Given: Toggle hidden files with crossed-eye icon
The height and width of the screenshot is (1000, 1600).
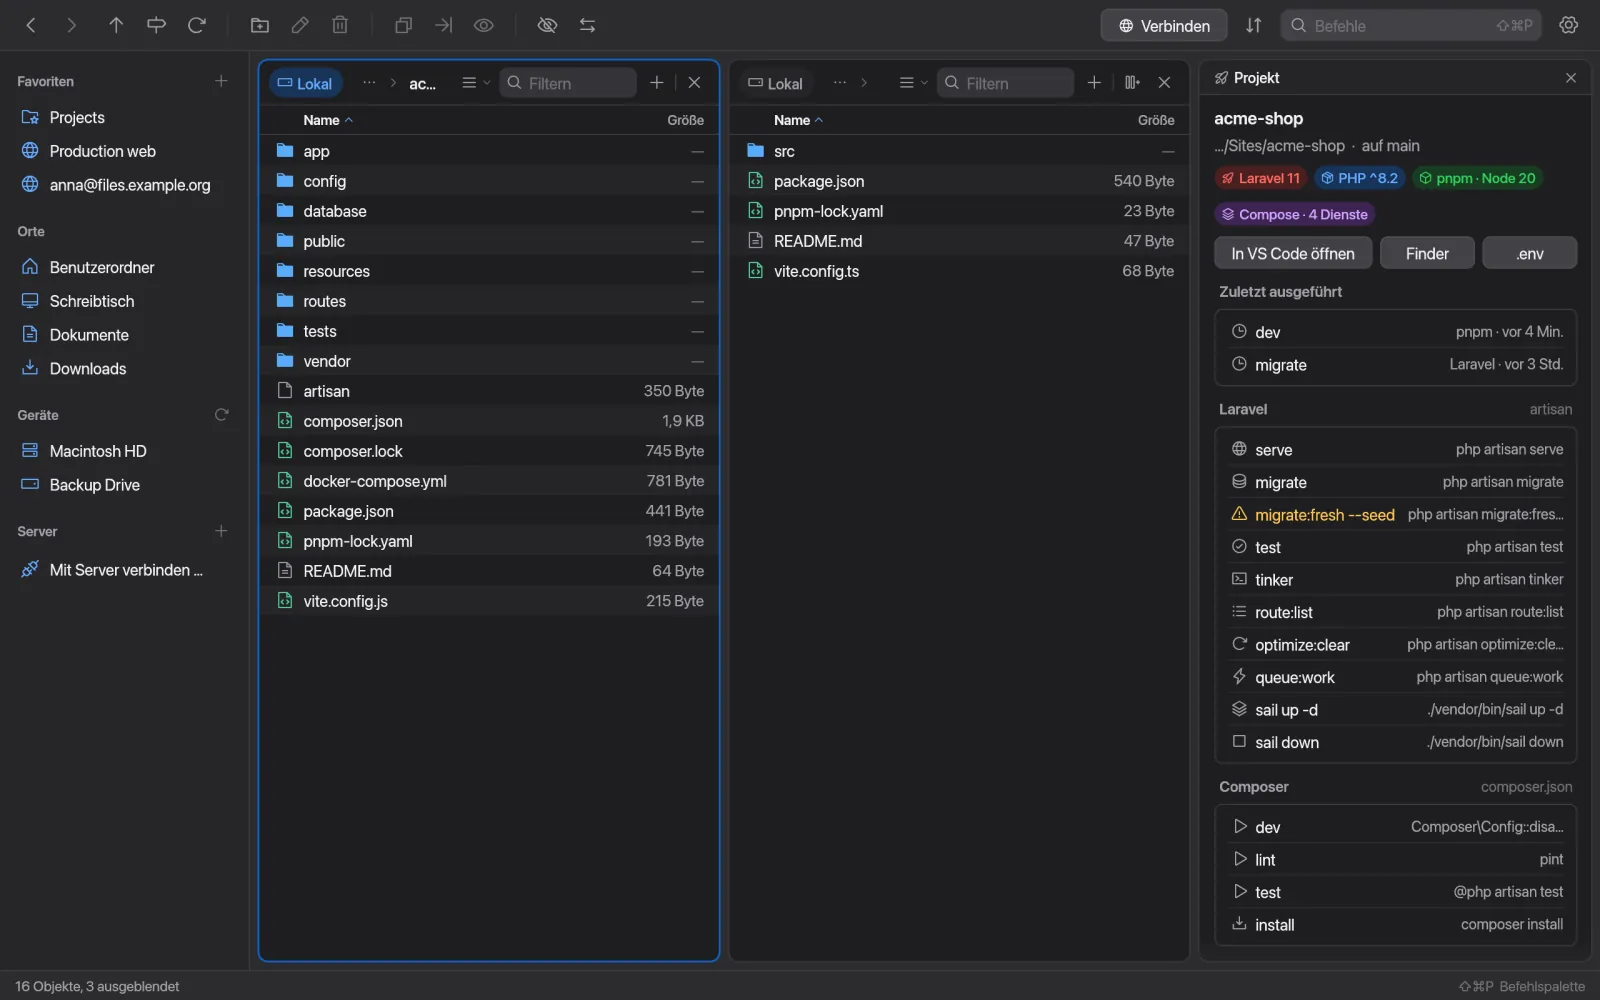Looking at the screenshot, I should [x=547, y=25].
